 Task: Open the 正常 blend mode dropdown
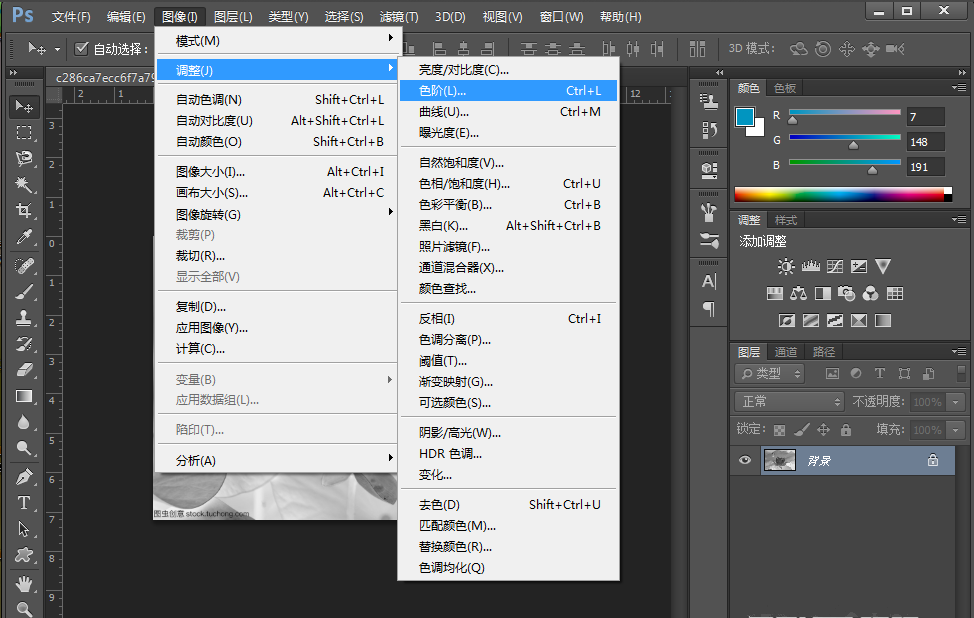pyautogui.click(x=788, y=402)
